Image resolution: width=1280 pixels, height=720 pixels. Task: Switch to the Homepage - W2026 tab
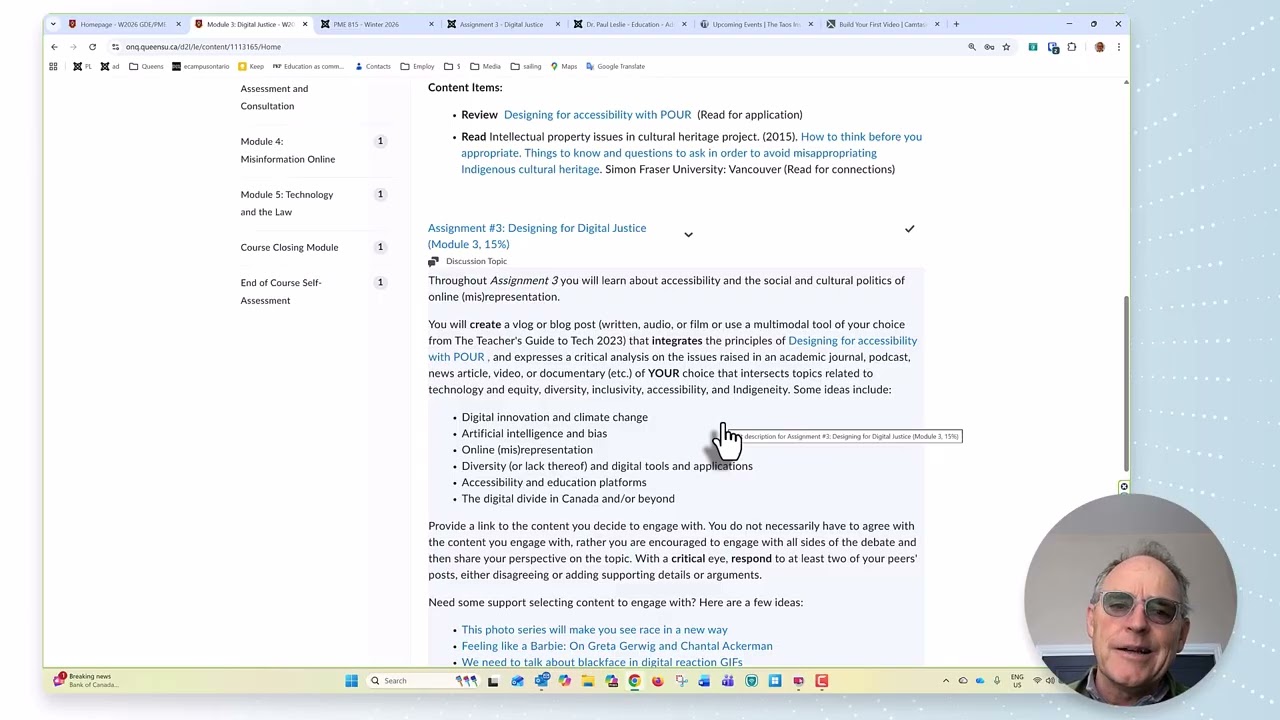[123, 24]
